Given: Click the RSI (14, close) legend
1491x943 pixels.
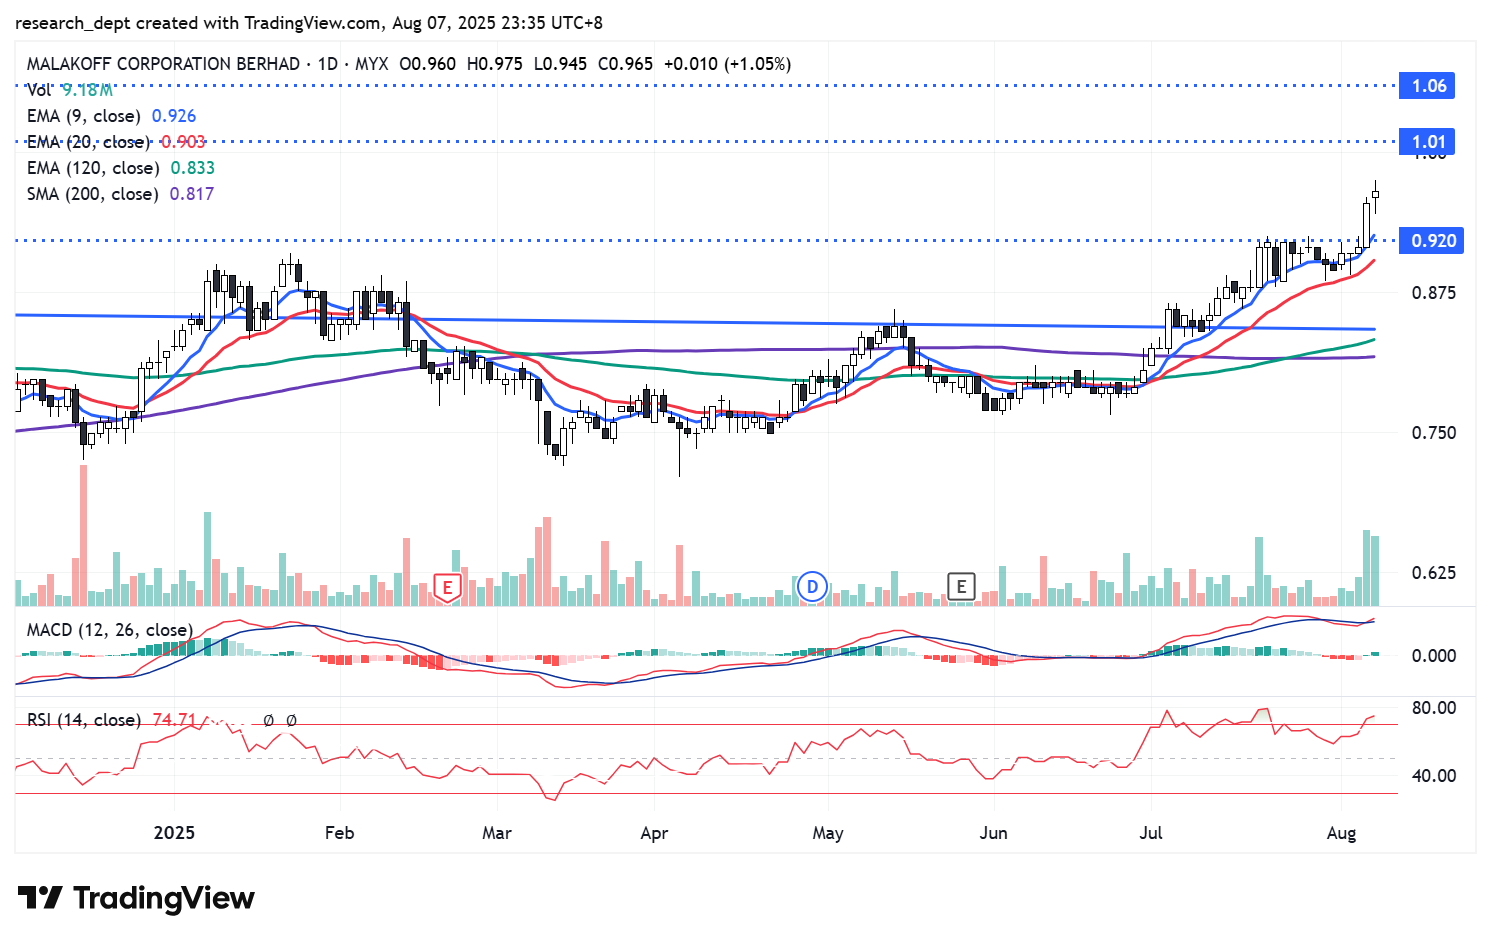Looking at the screenshot, I should [x=84, y=720].
